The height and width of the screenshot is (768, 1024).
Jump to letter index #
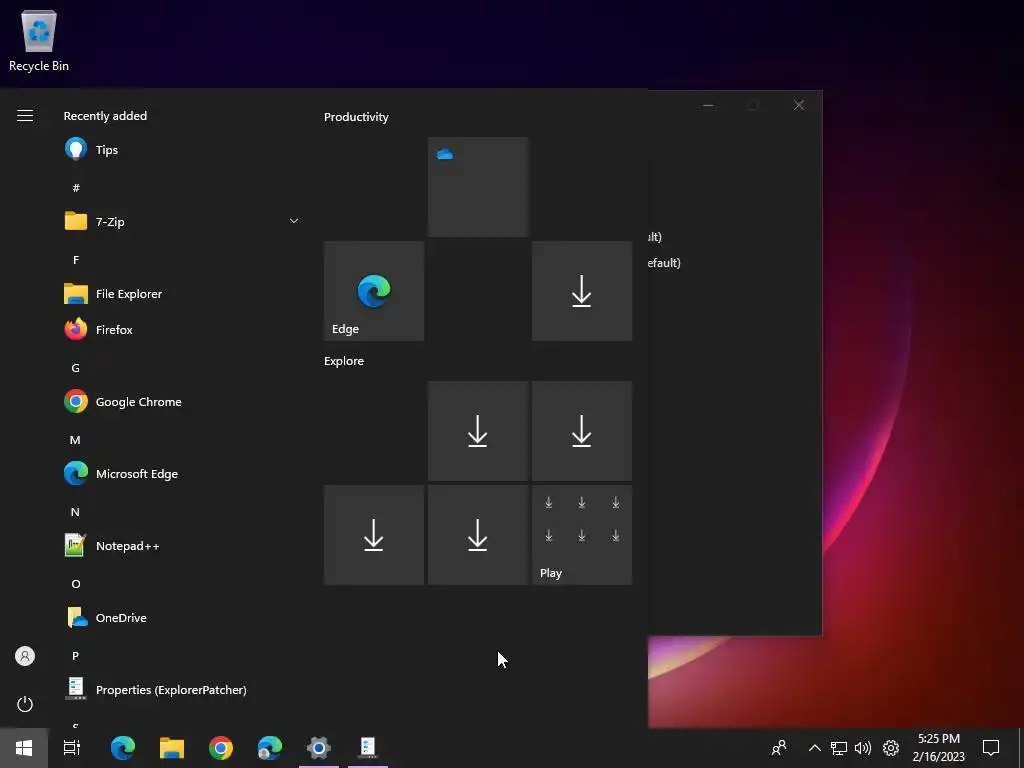coord(76,188)
